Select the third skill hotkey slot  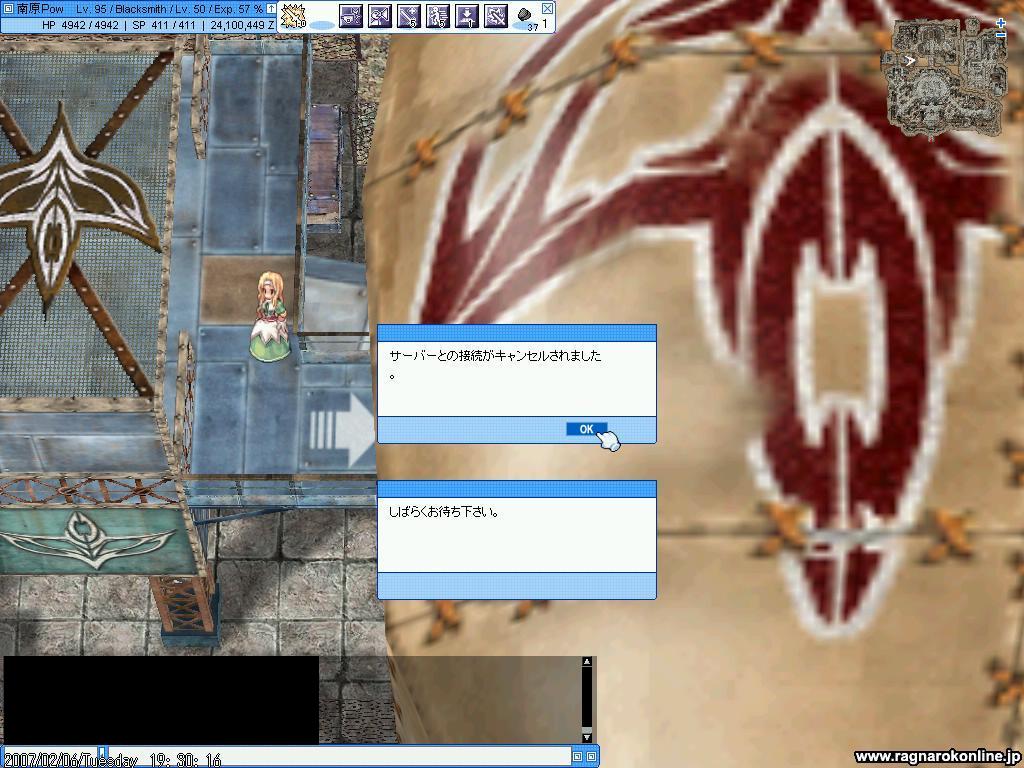point(379,16)
